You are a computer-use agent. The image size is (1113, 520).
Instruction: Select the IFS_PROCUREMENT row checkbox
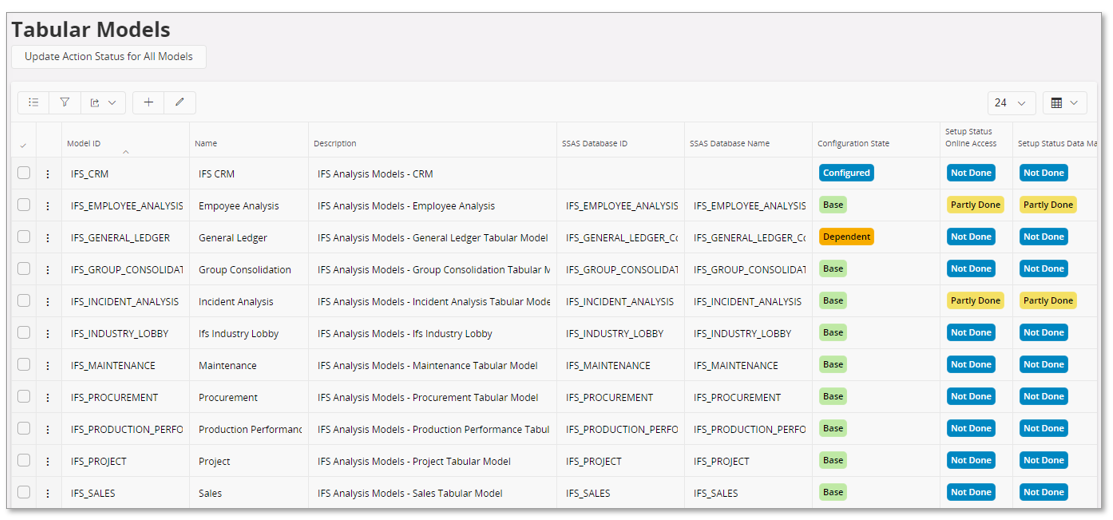[x=24, y=397]
